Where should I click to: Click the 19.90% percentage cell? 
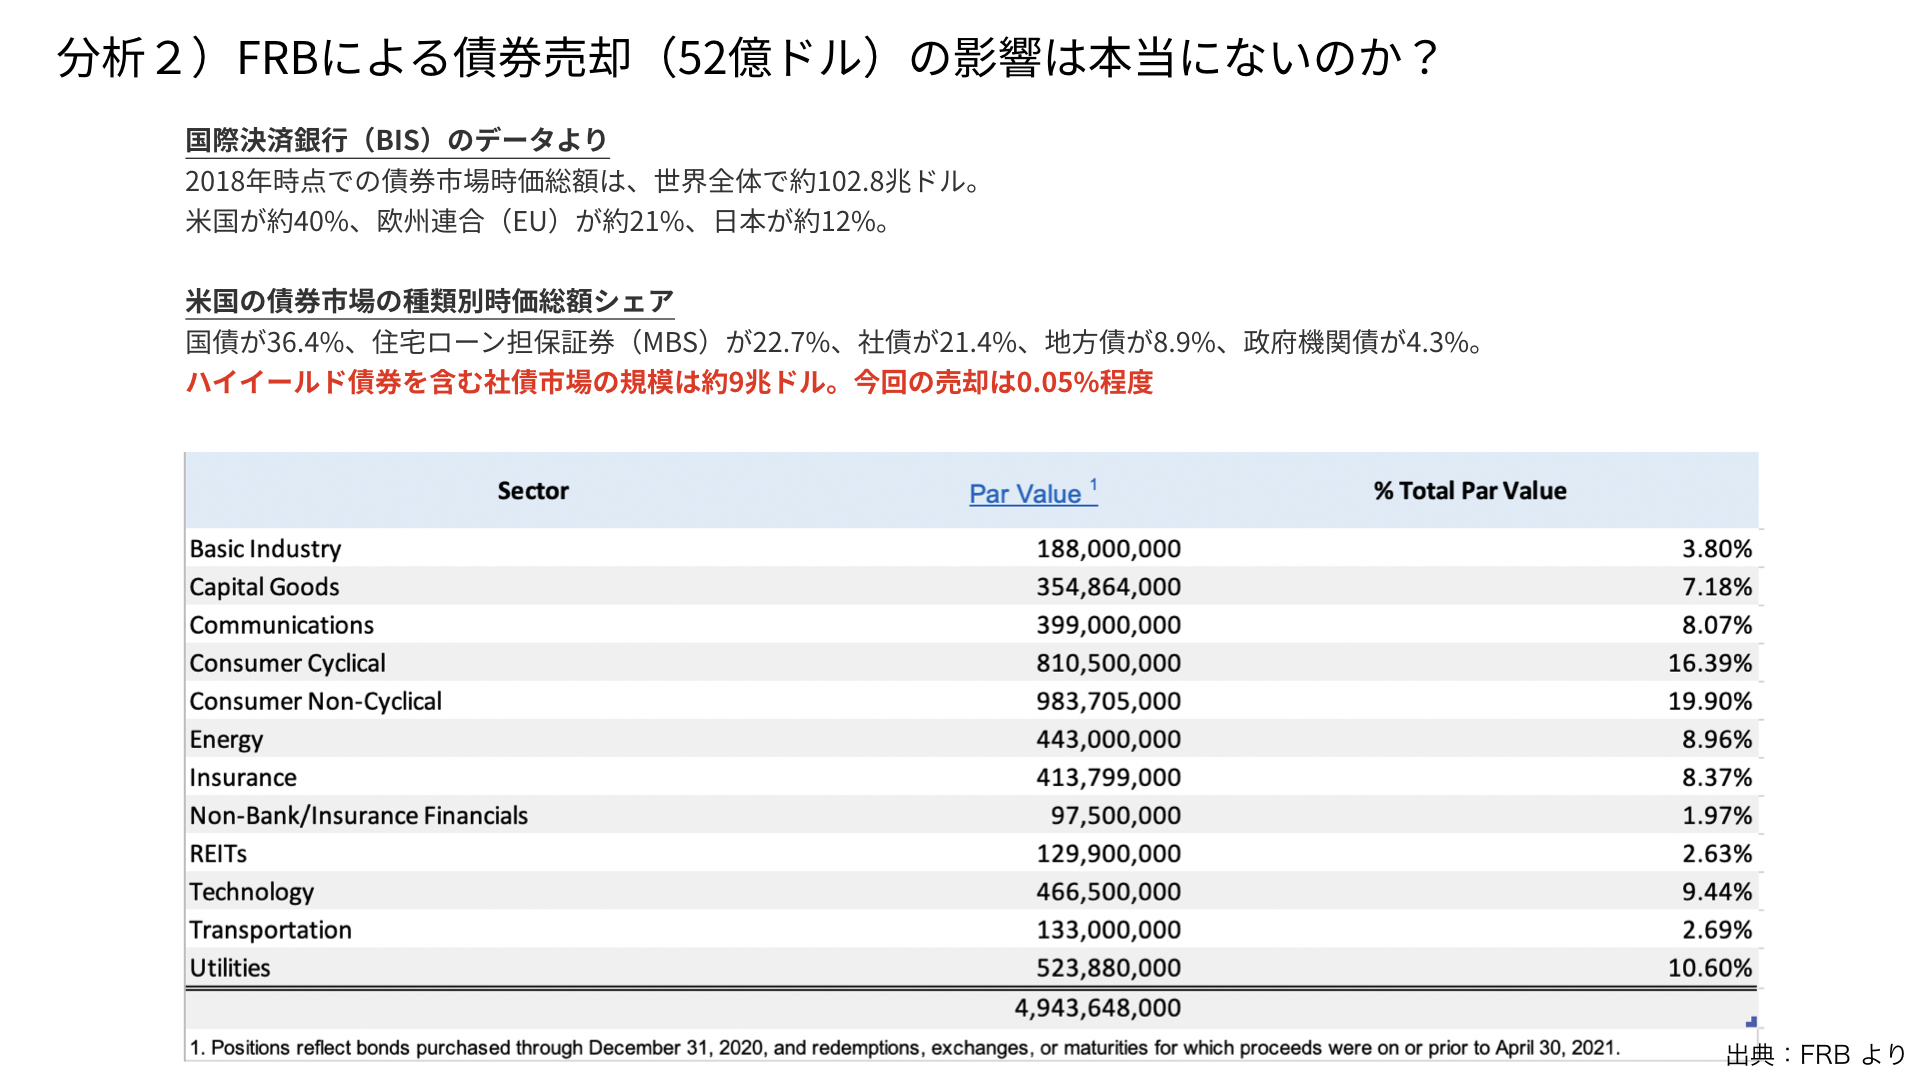point(1710,701)
